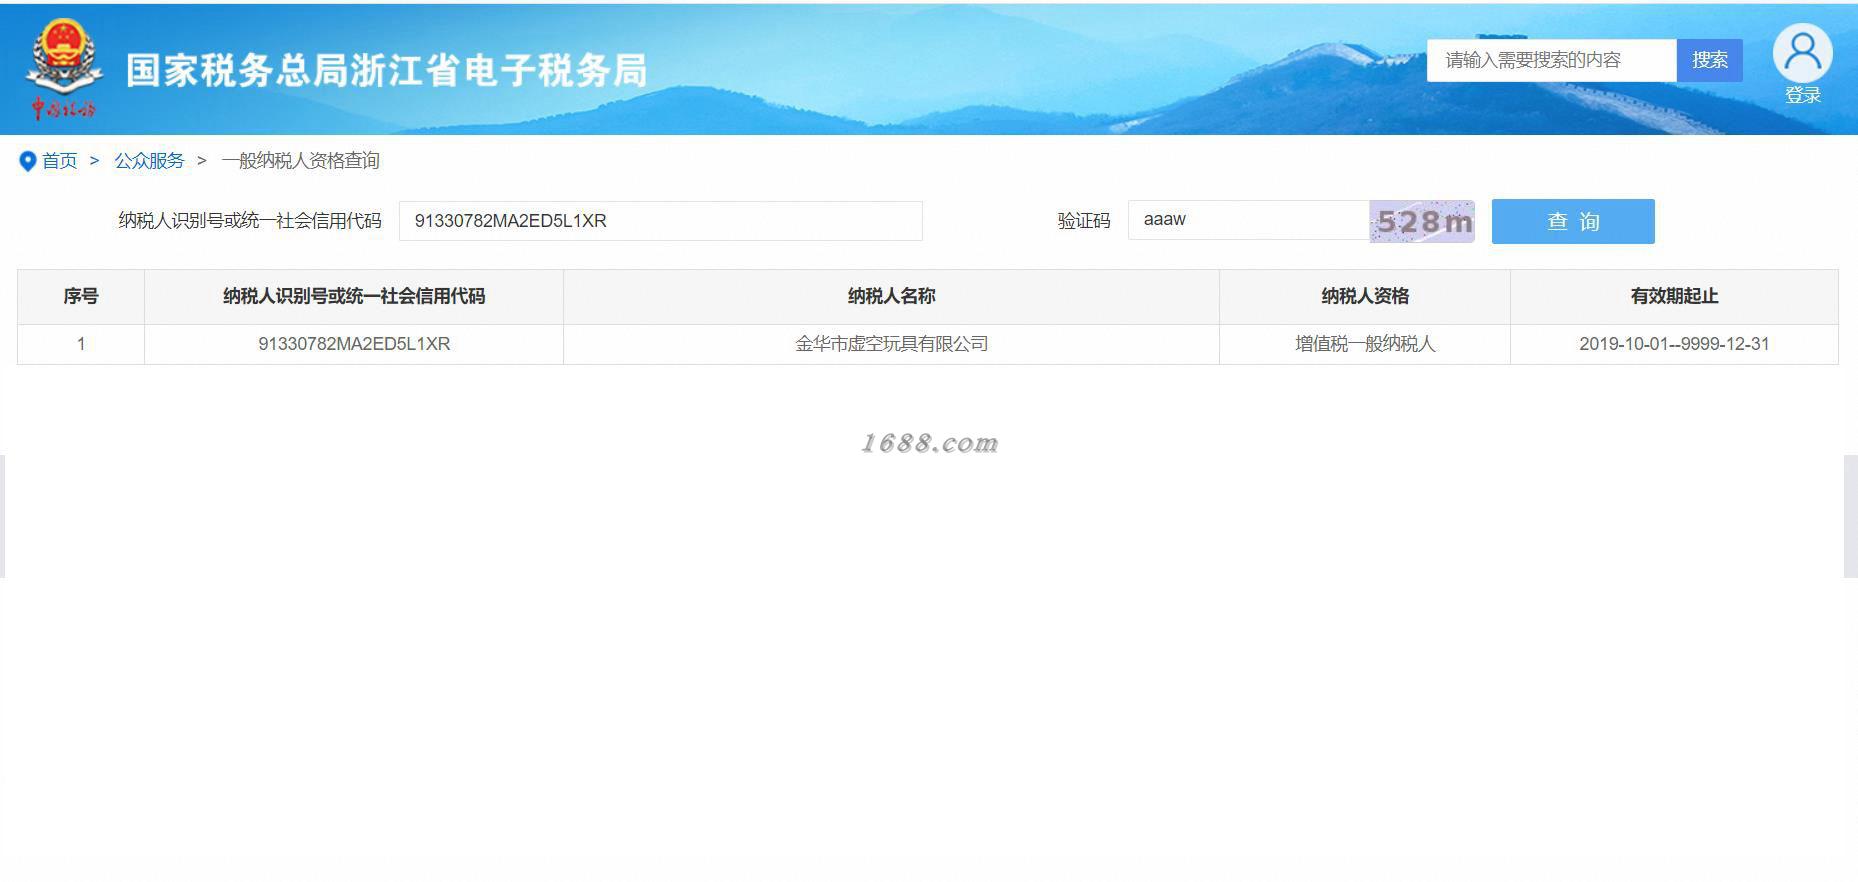This screenshot has width=1858, height=882.
Task: Open the user login avatar icon
Action: click(1802, 53)
